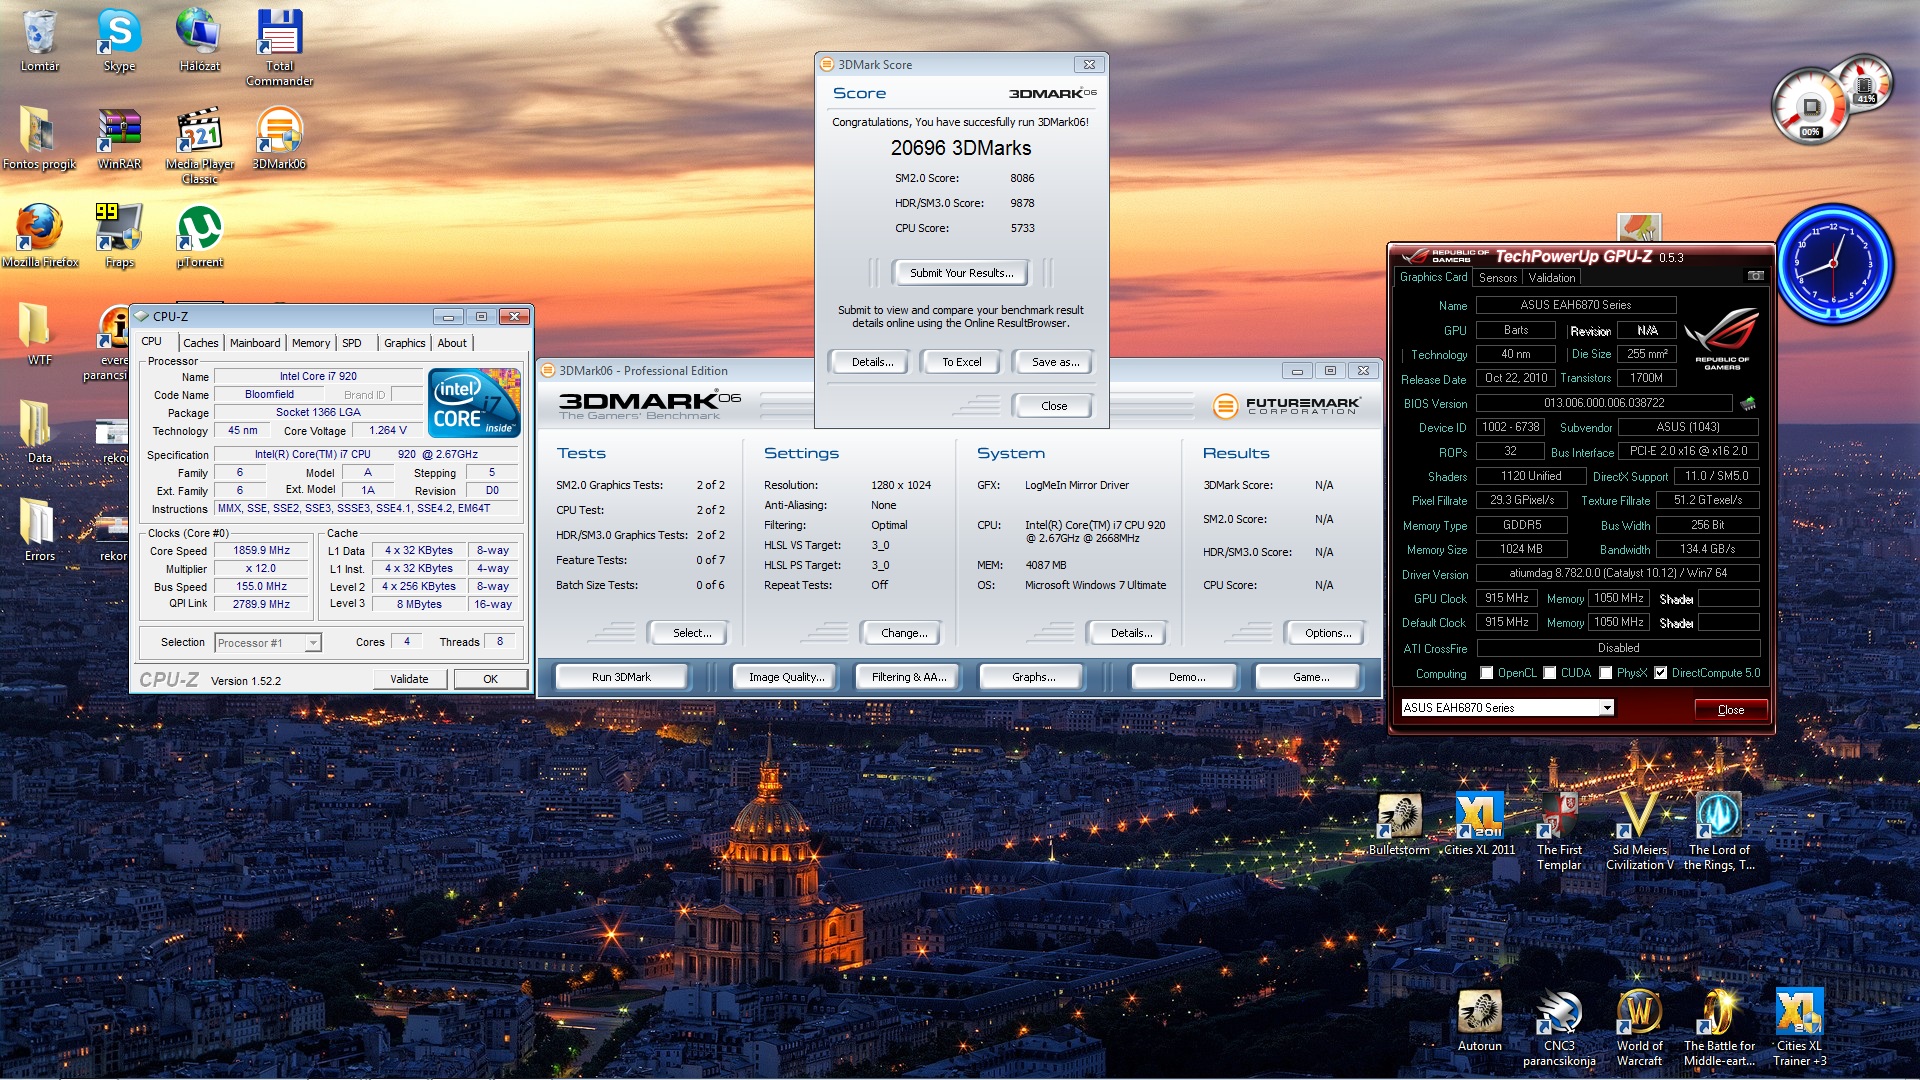Click Filtering & AA button
Viewport: 1920px width, 1080px height.
(909, 677)
